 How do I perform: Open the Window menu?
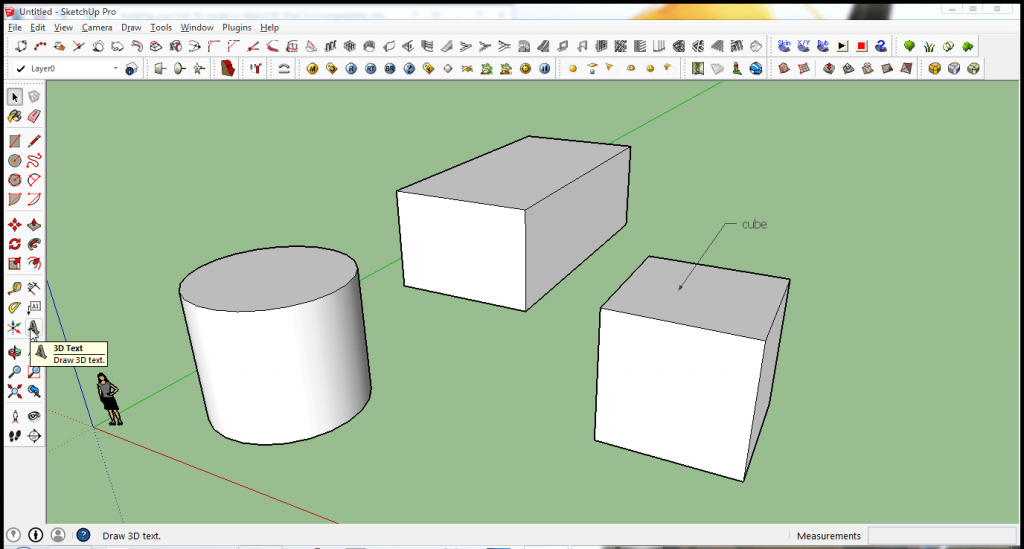[x=197, y=27]
